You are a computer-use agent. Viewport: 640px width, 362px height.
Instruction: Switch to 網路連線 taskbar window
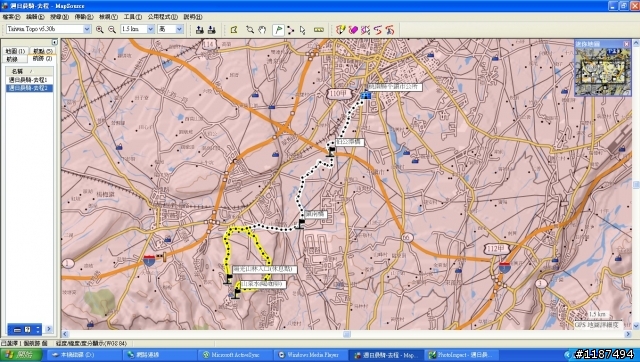[x=159, y=355]
